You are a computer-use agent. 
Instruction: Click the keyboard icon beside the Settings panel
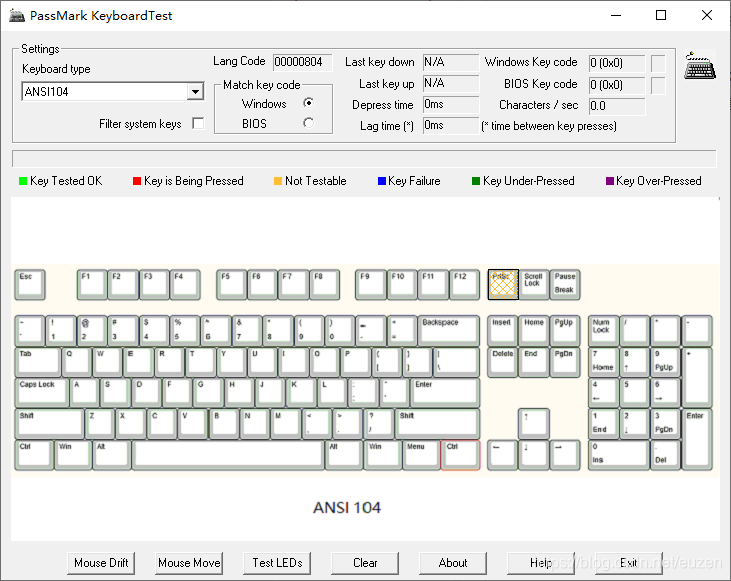tap(700, 65)
